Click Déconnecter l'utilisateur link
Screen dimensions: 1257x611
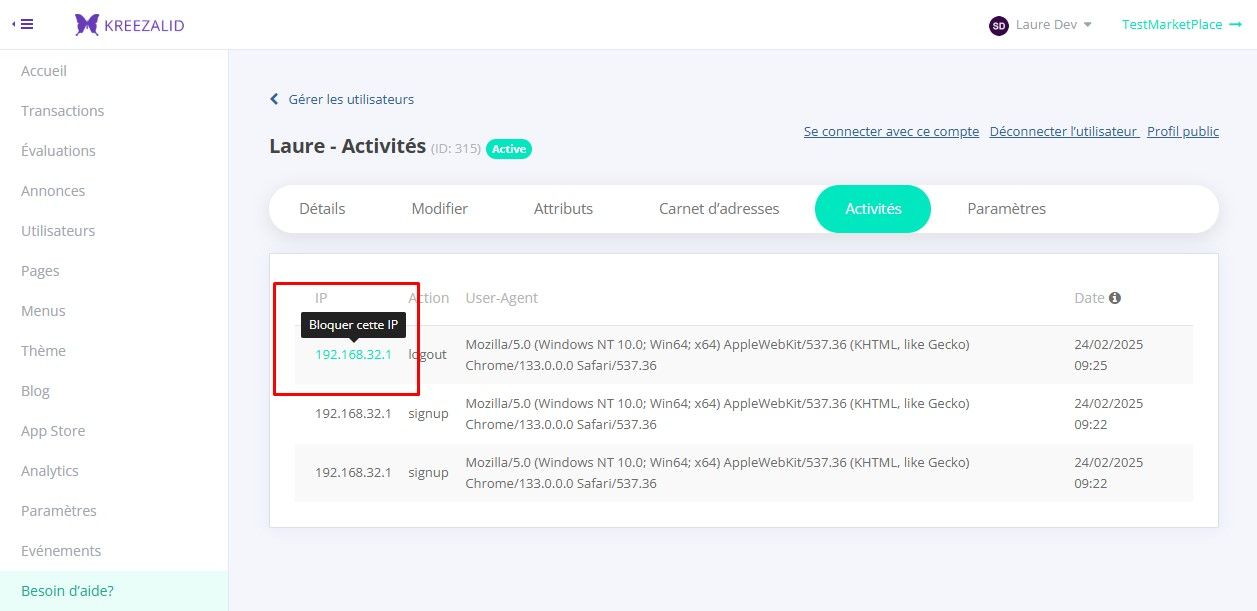1063,131
